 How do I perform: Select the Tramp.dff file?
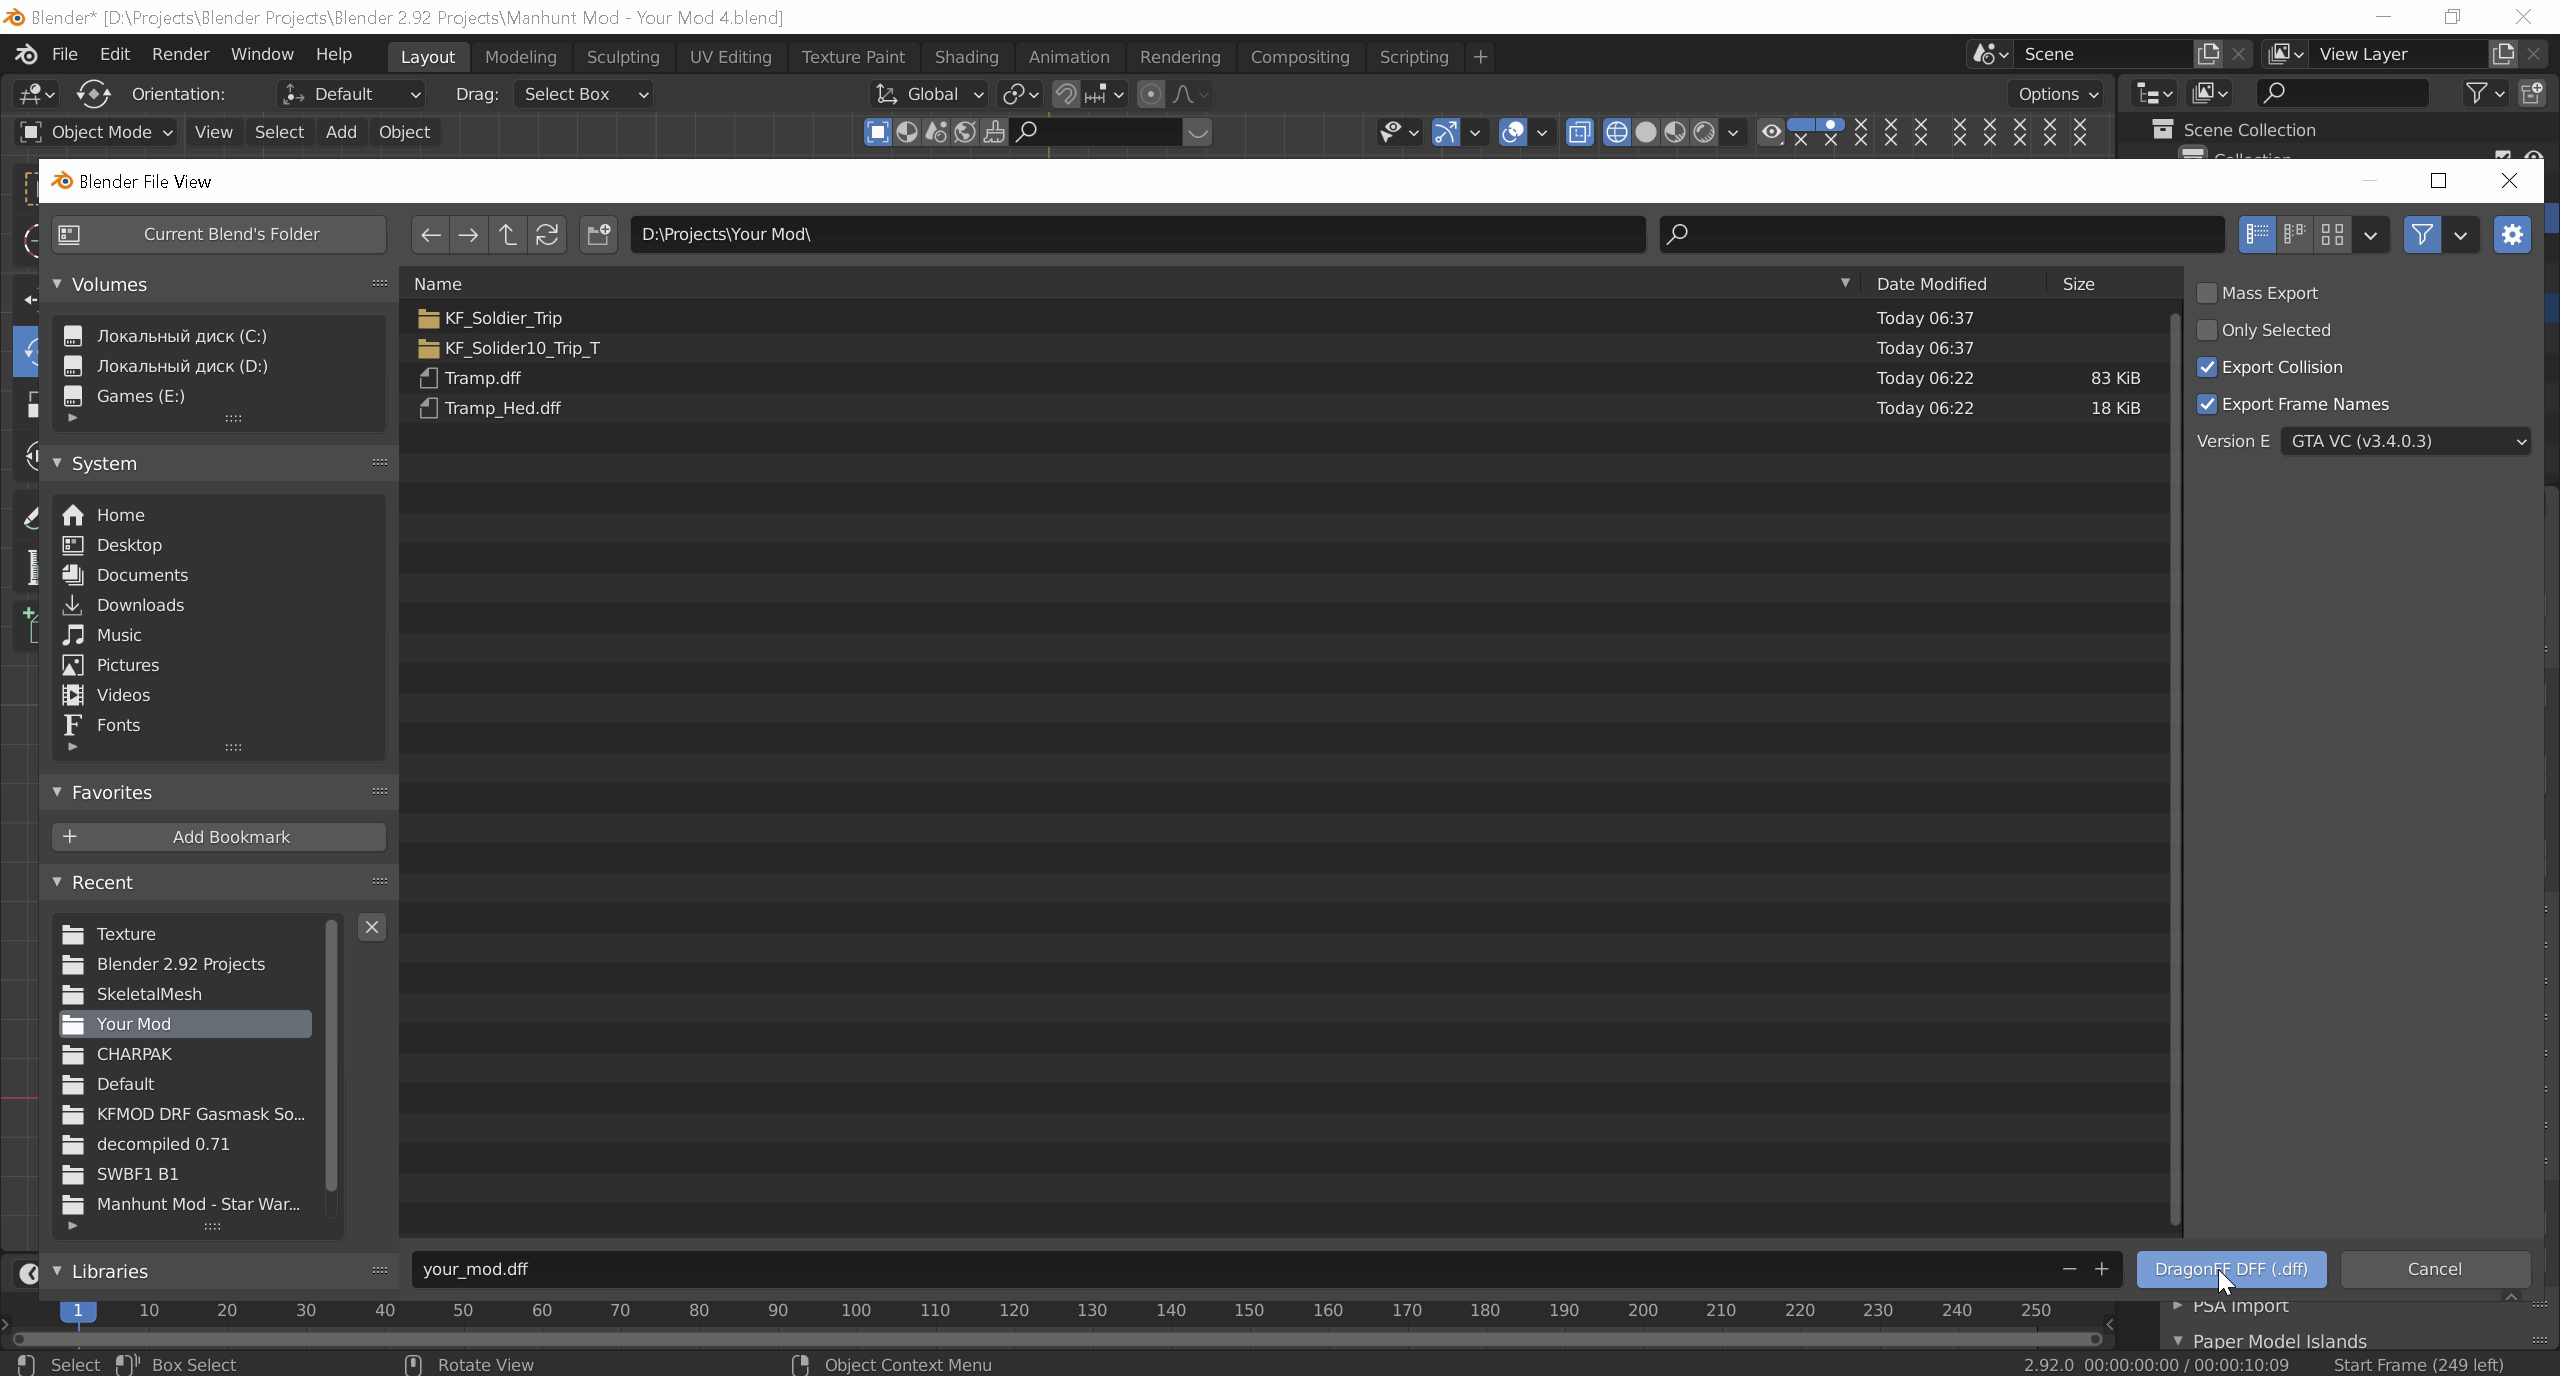click(x=483, y=378)
